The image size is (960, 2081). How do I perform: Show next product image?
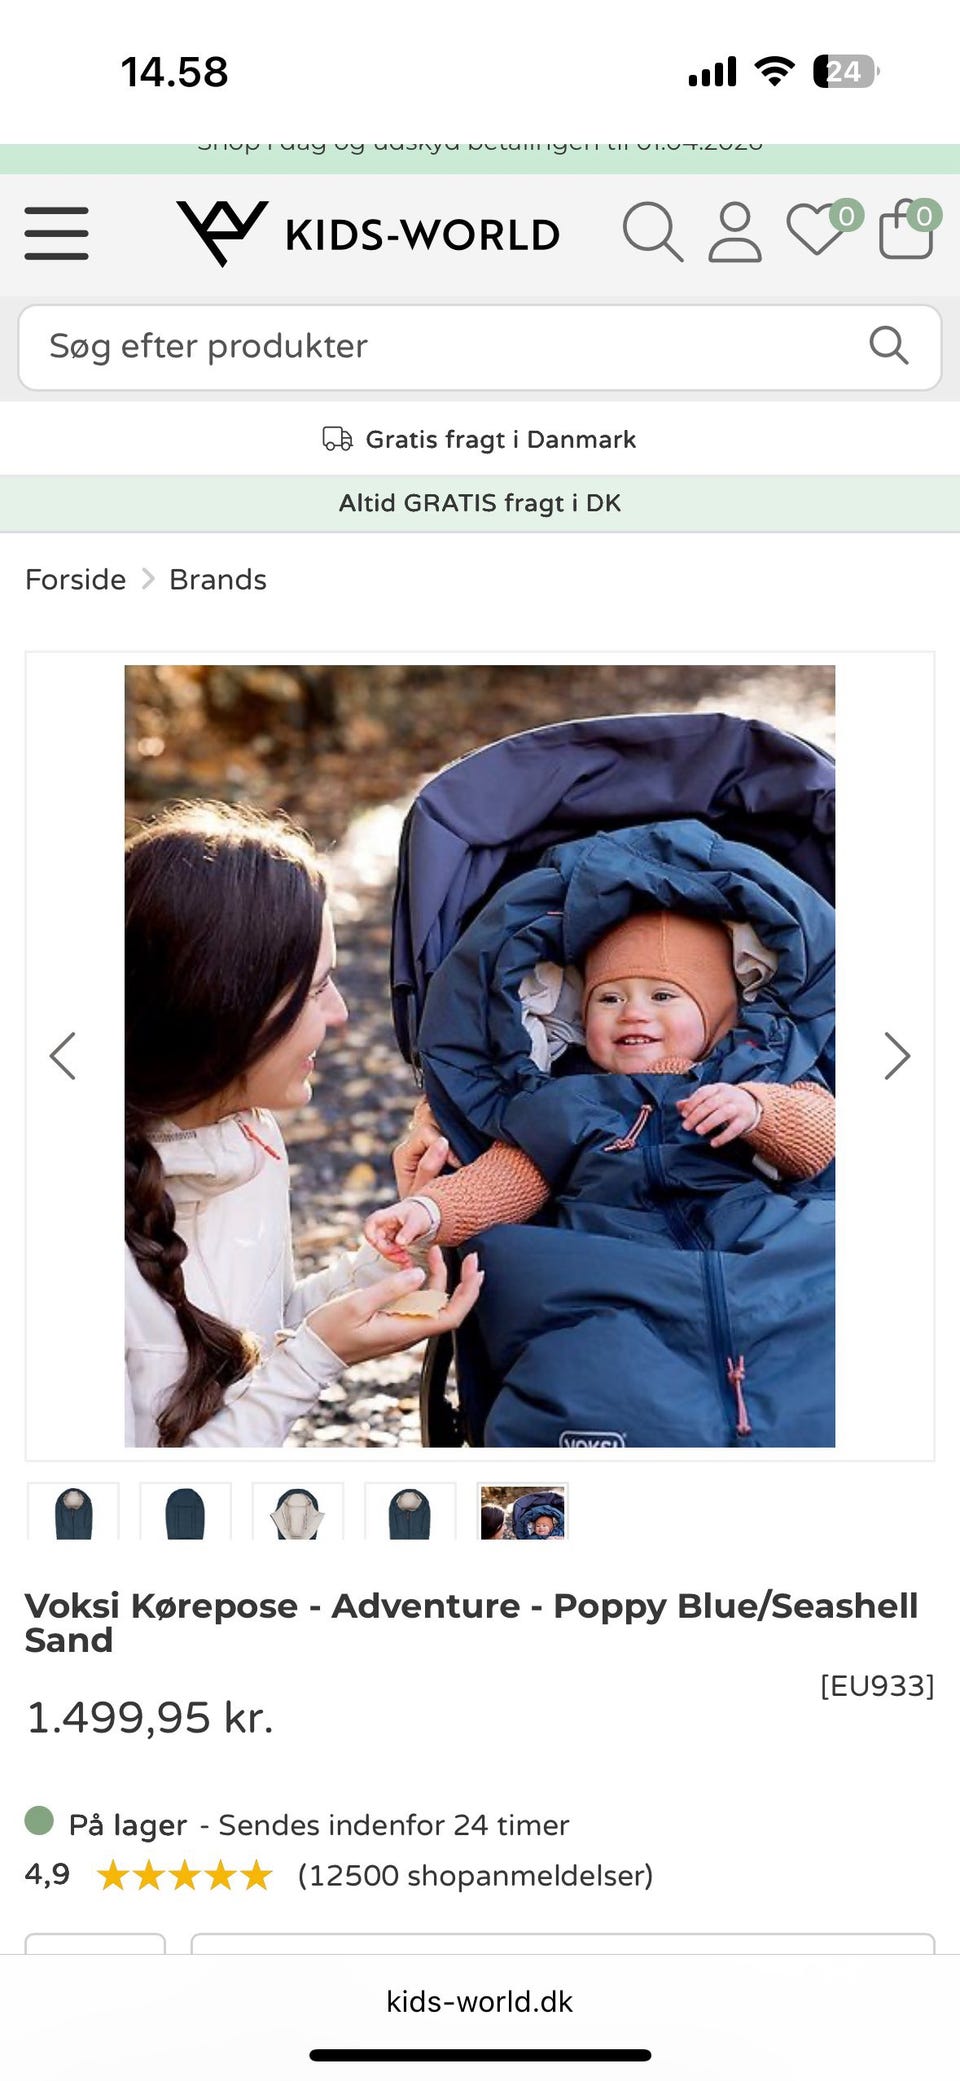[897, 1056]
